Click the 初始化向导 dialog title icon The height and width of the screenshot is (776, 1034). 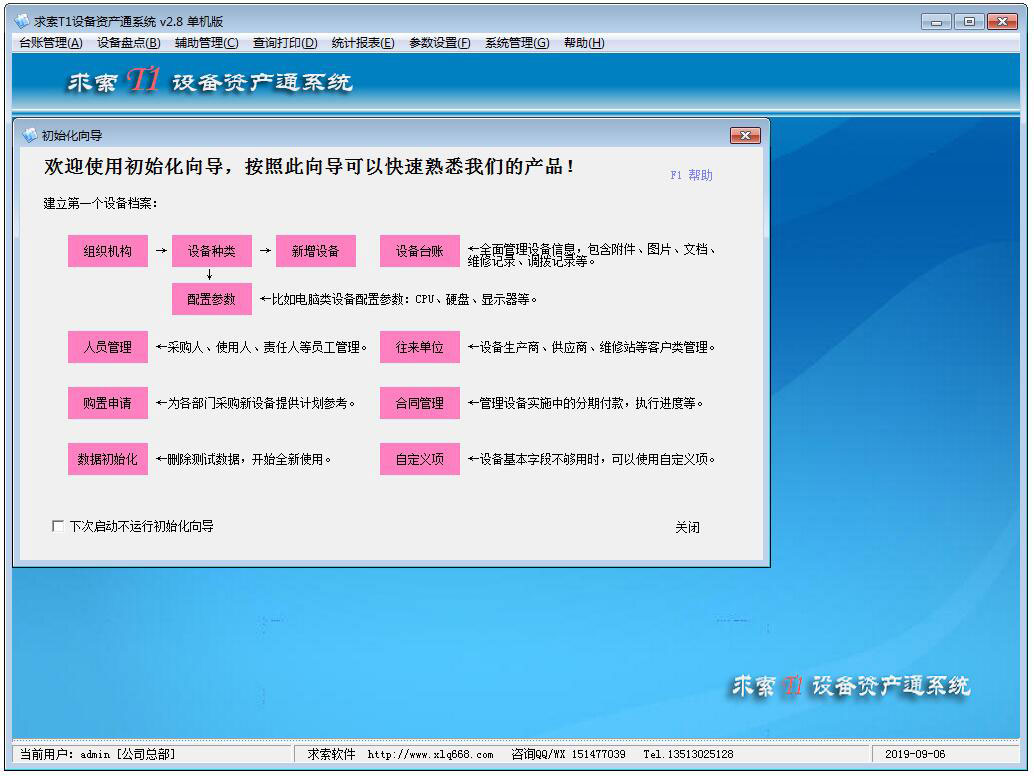tap(29, 135)
